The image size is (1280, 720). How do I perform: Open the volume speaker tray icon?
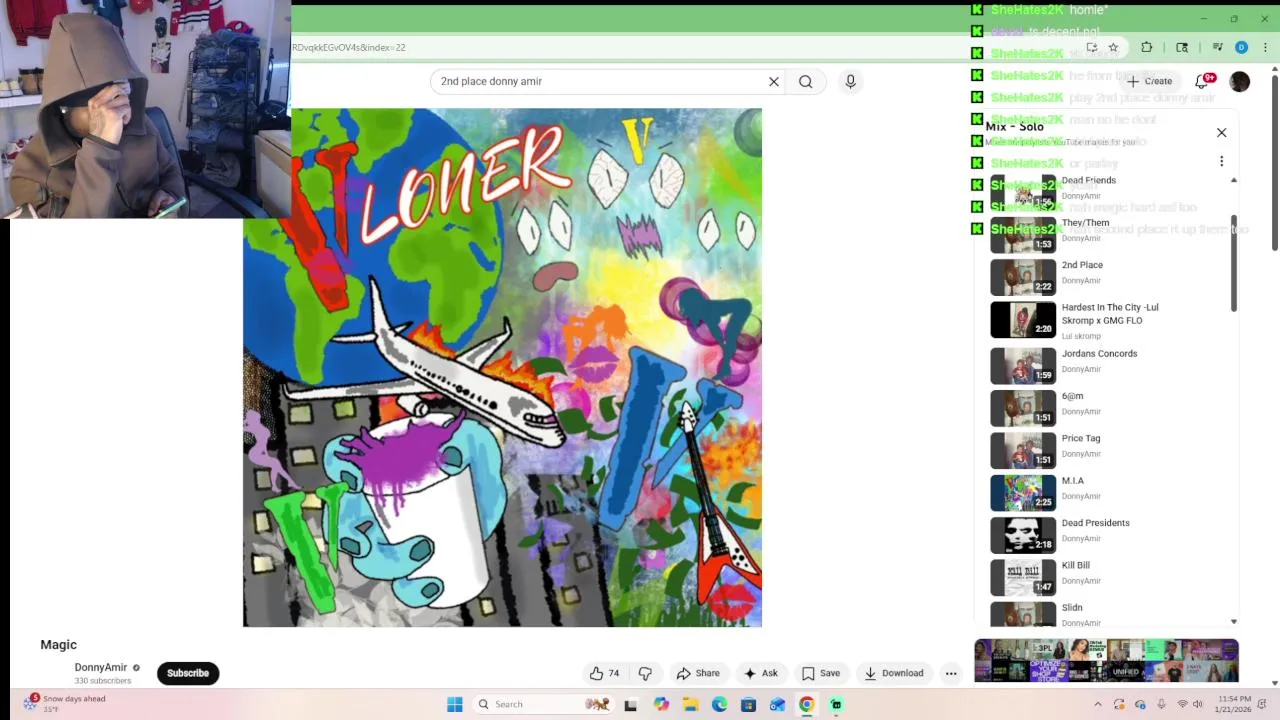click(x=1198, y=704)
